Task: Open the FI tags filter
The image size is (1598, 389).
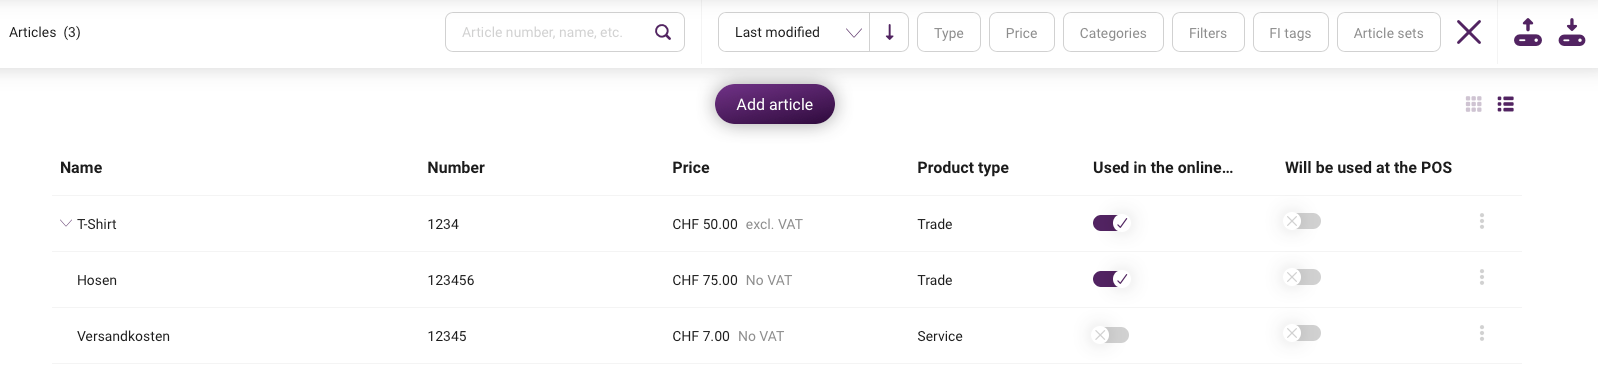Action: coord(1290,32)
